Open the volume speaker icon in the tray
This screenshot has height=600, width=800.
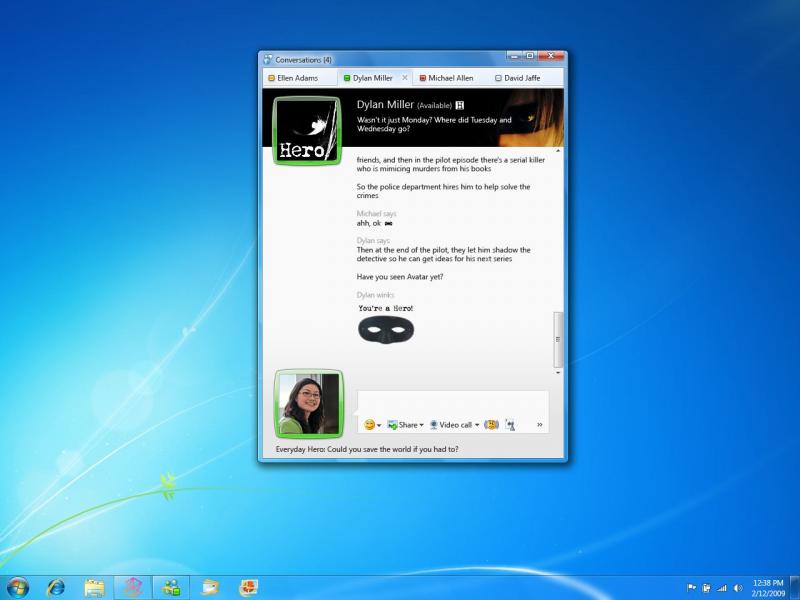point(738,588)
